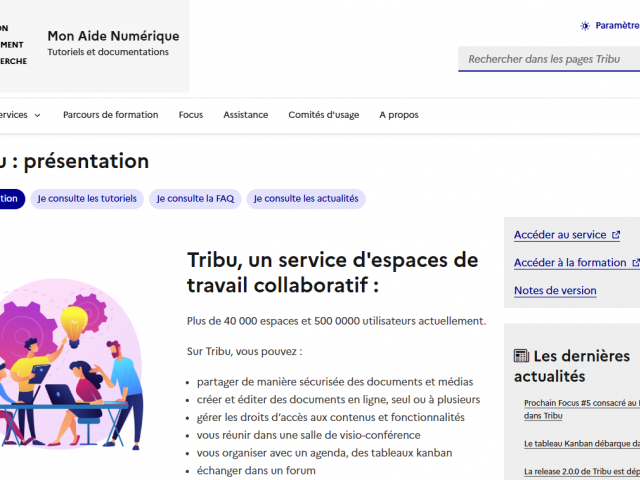
Task: Click external-link icon beside Accéder au service
Action: [x=616, y=236]
